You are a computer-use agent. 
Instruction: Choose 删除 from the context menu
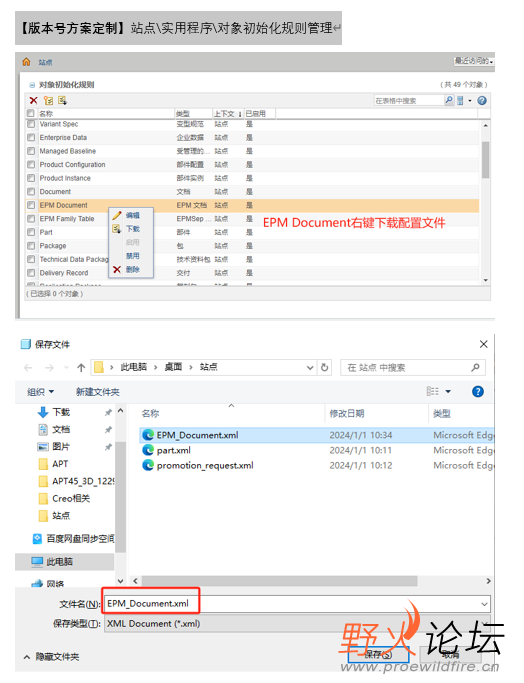133,270
